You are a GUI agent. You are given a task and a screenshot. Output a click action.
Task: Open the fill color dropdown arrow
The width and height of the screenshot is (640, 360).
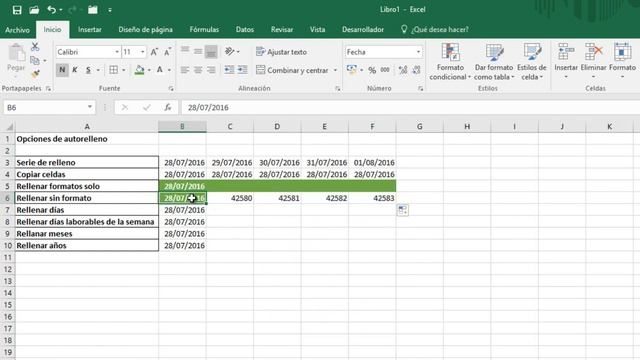(149, 70)
